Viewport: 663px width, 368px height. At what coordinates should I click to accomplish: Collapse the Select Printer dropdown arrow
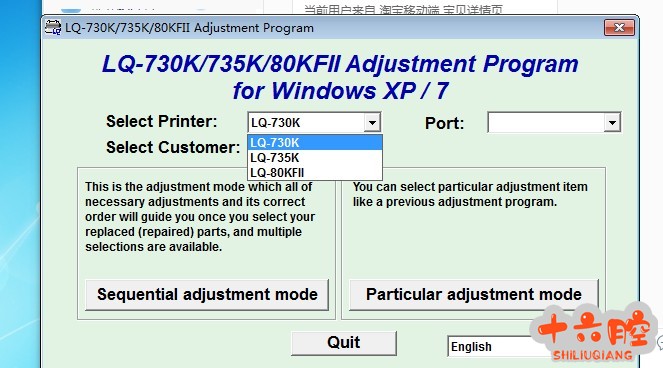click(372, 123)
